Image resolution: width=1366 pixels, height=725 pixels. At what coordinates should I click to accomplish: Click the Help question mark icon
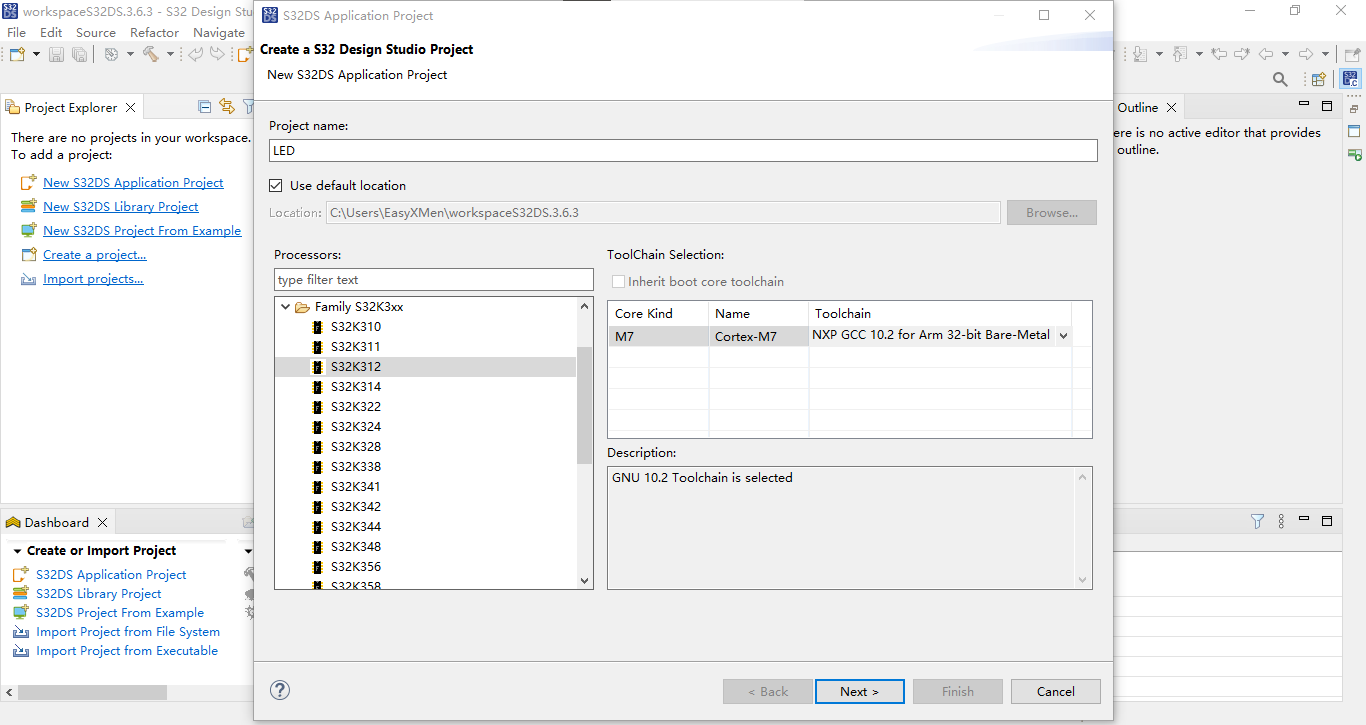(280, 690)
